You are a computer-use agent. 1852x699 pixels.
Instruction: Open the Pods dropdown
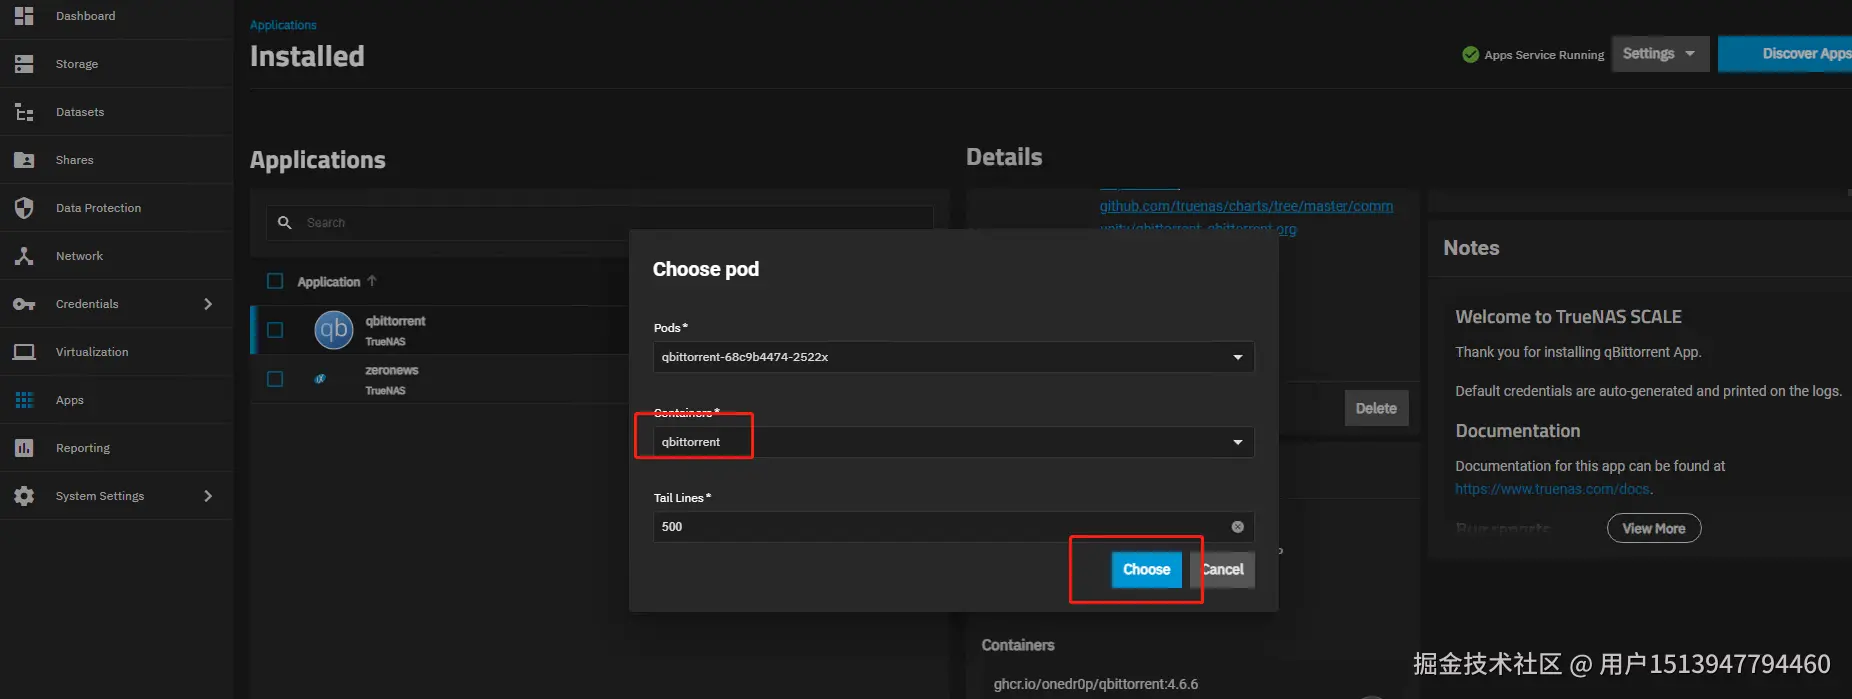click(x=953, y=357)
